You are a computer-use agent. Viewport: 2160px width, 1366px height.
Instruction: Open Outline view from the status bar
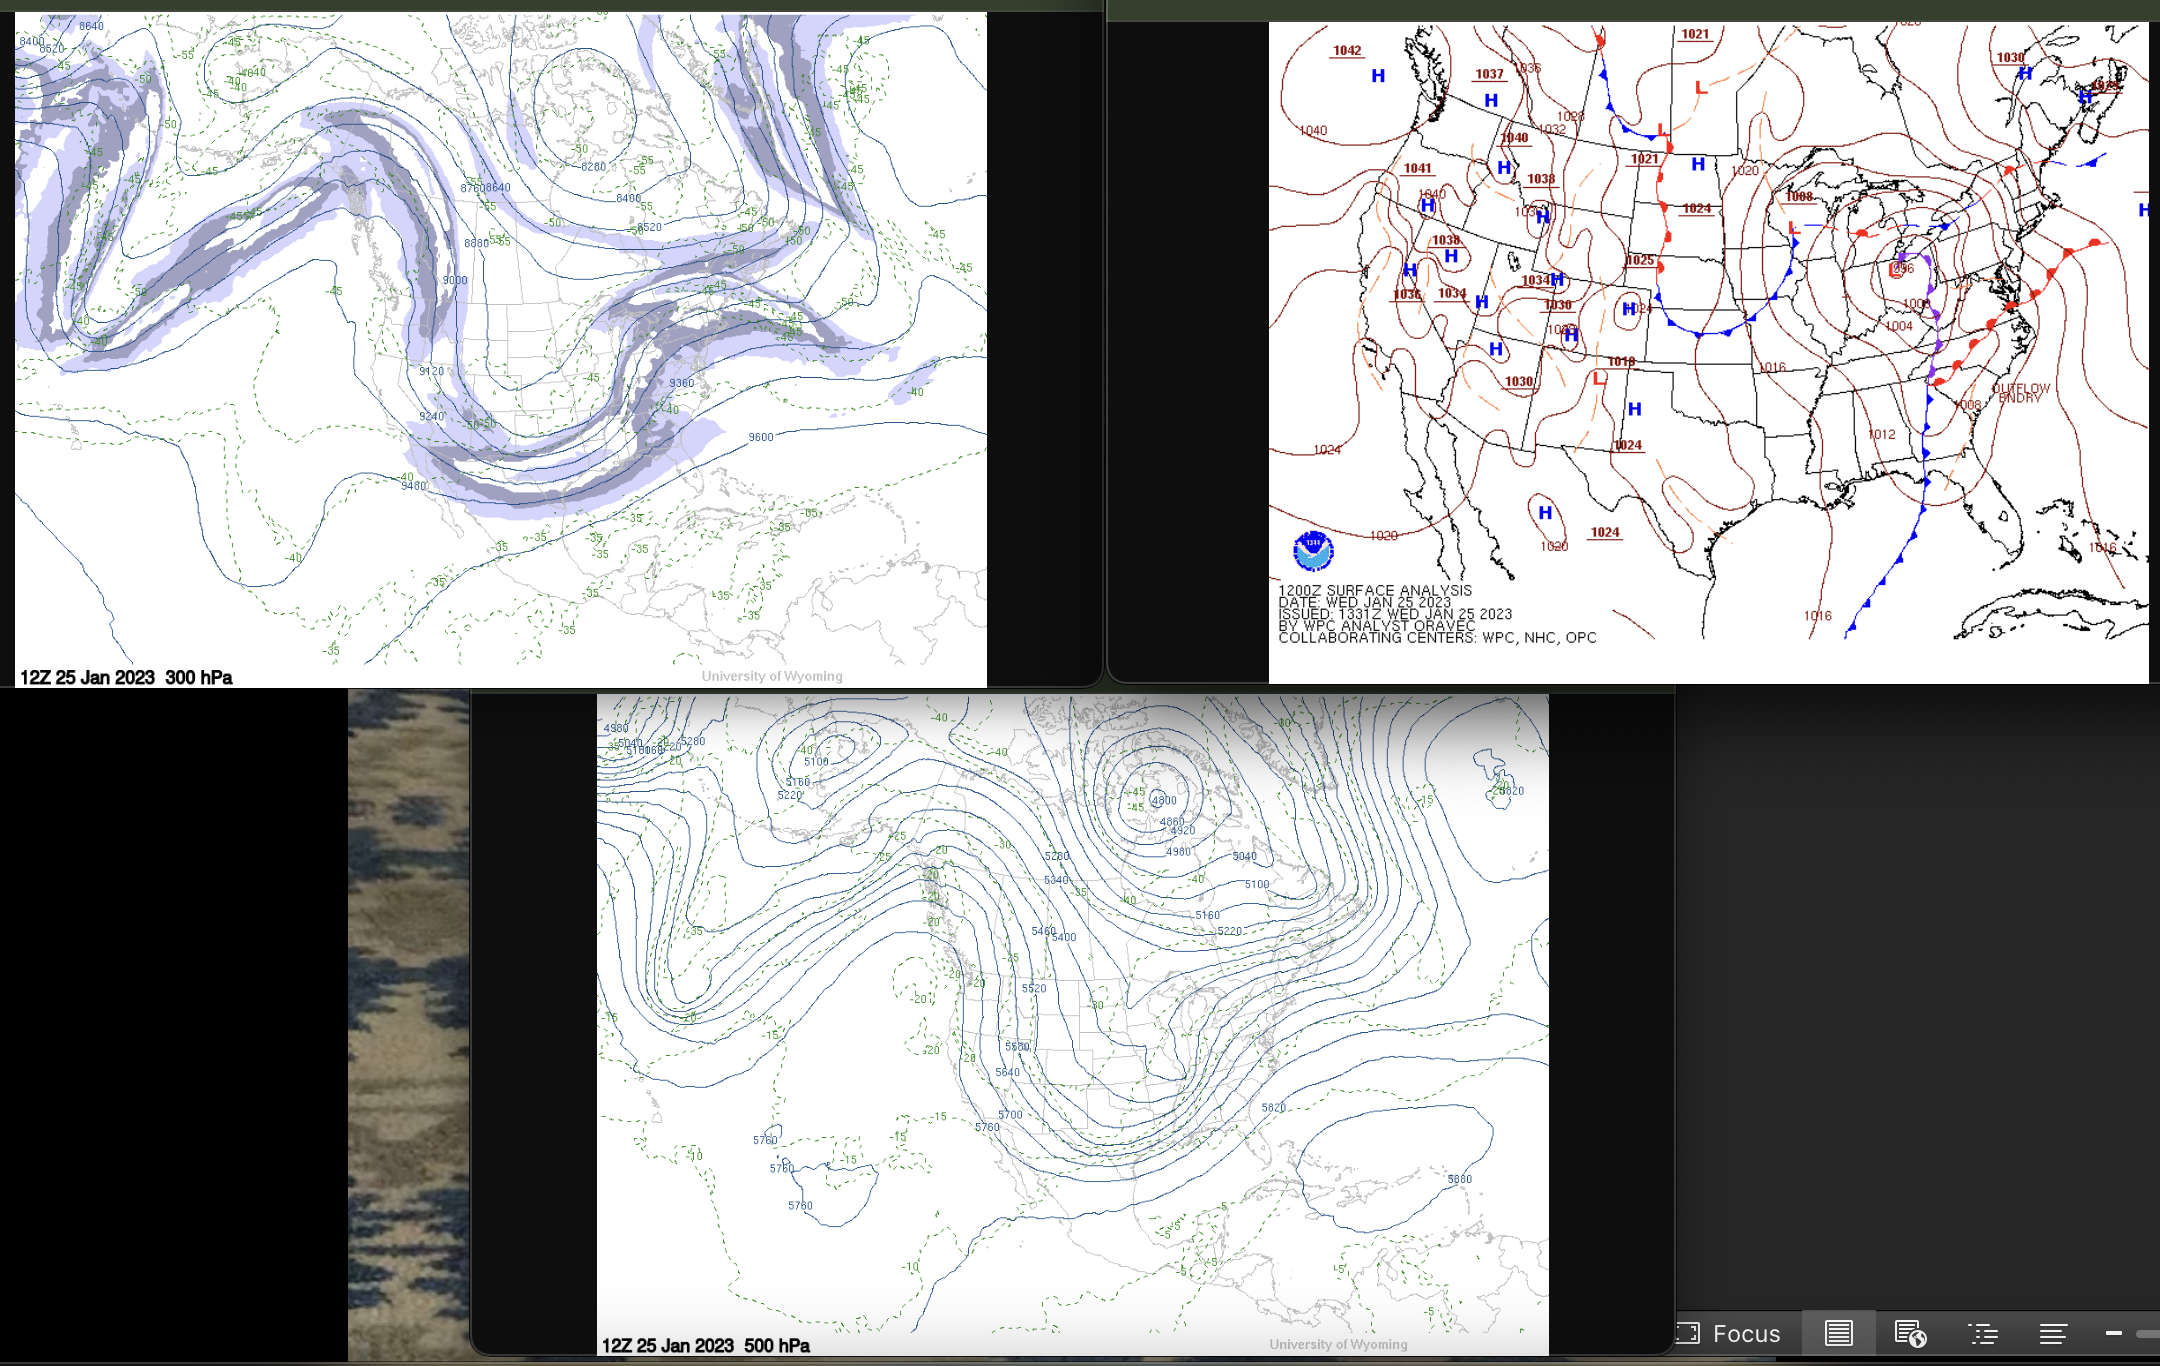[1984, 1333]
